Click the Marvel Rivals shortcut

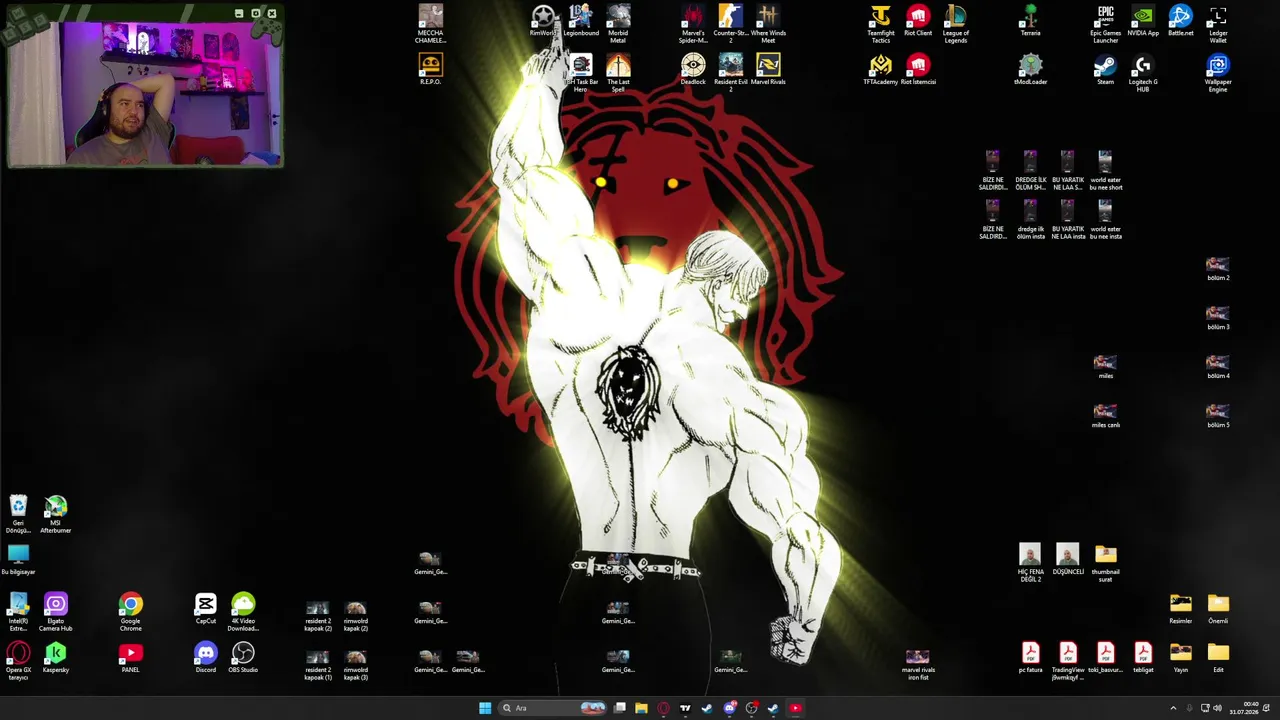point(768,70)
